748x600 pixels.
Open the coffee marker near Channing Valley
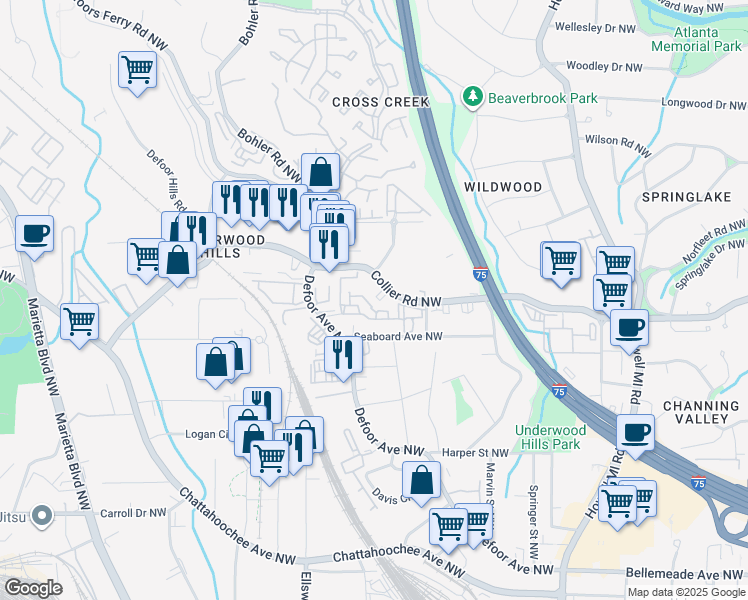click(637, 434)
